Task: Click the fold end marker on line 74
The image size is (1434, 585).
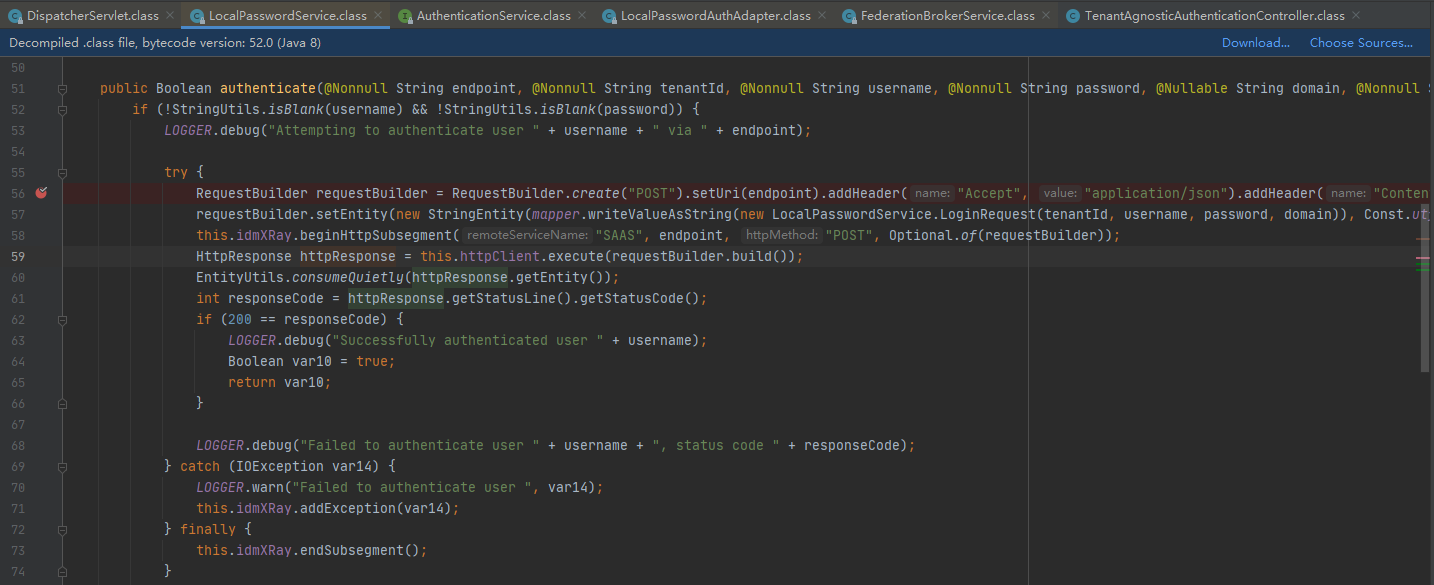Action: [x=62, y=571]
